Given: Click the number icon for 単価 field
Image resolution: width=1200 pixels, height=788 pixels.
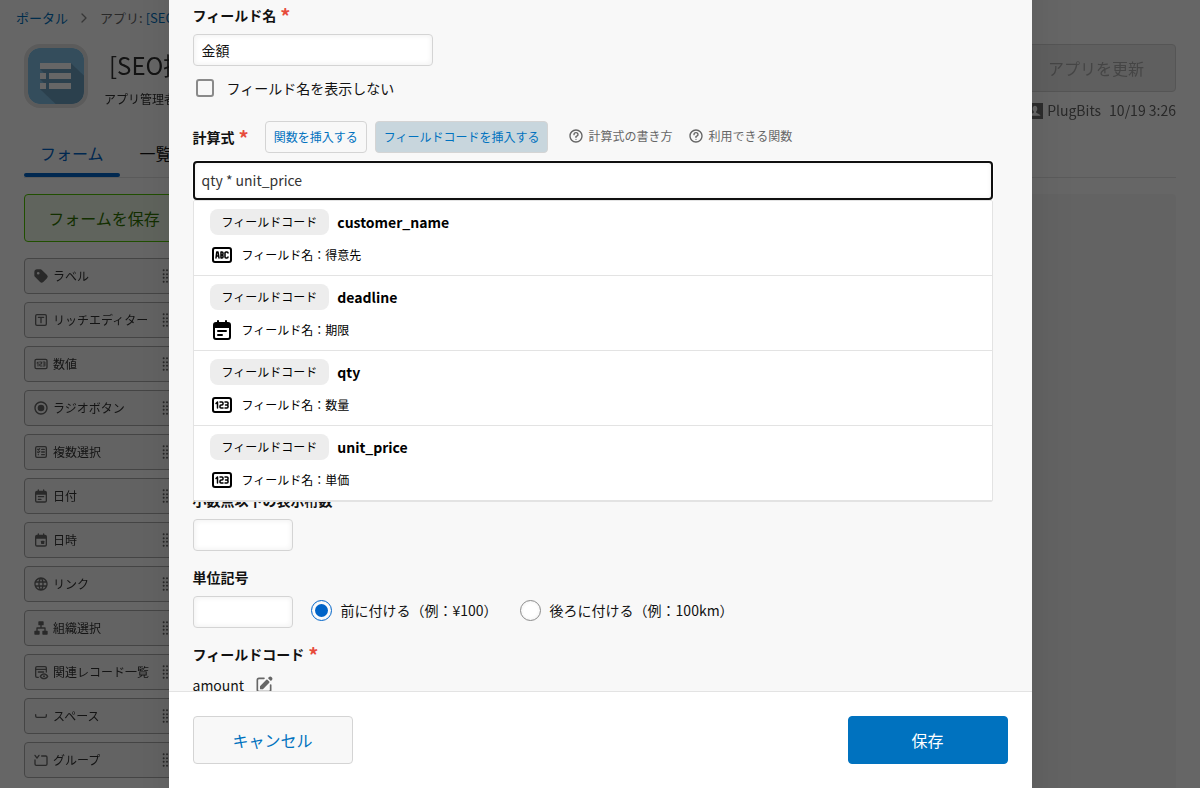Looking at the screenshot, I should click(222, 480).
